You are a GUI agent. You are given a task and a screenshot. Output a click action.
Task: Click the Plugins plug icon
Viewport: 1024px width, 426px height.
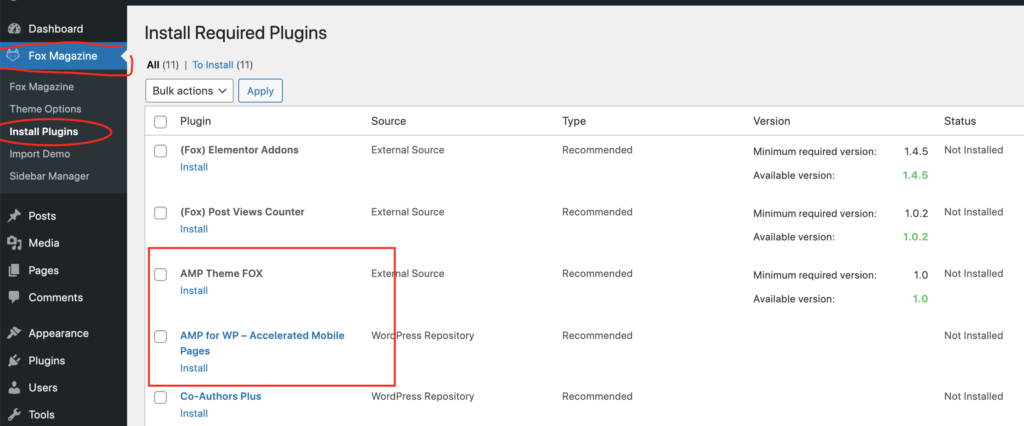point(14,361)
